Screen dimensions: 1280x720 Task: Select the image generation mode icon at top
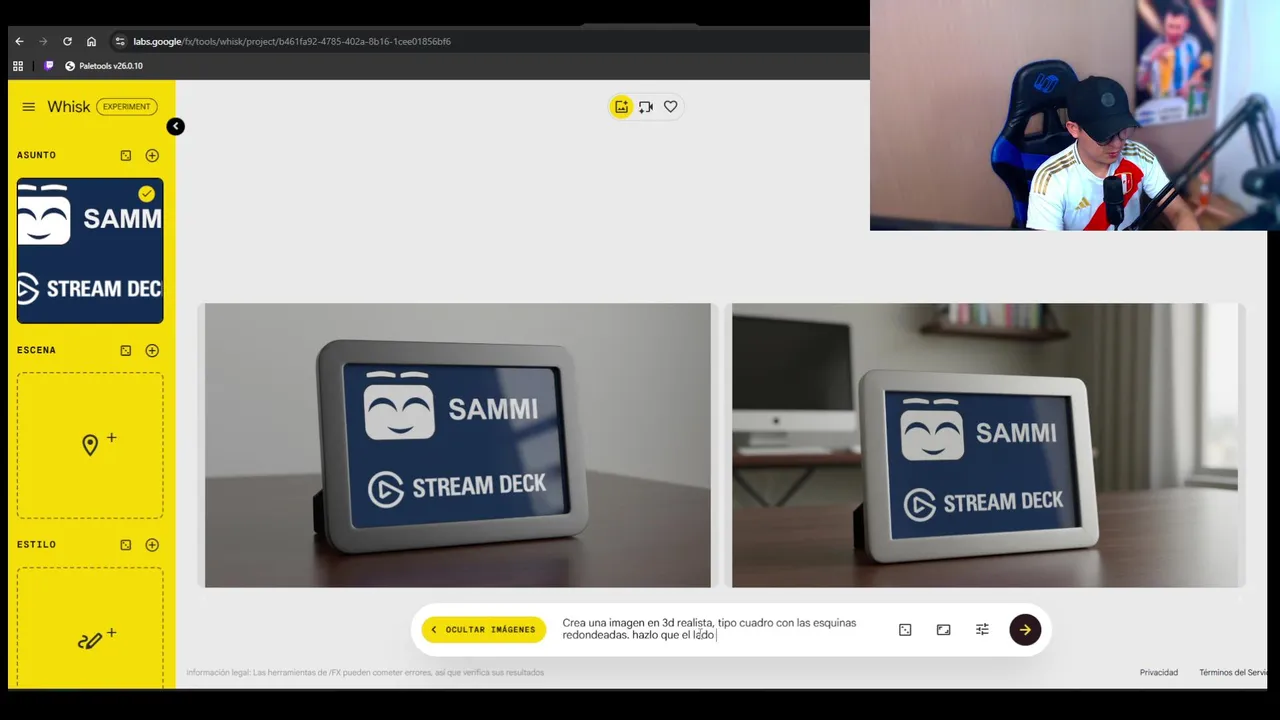[x=622, y=107]
